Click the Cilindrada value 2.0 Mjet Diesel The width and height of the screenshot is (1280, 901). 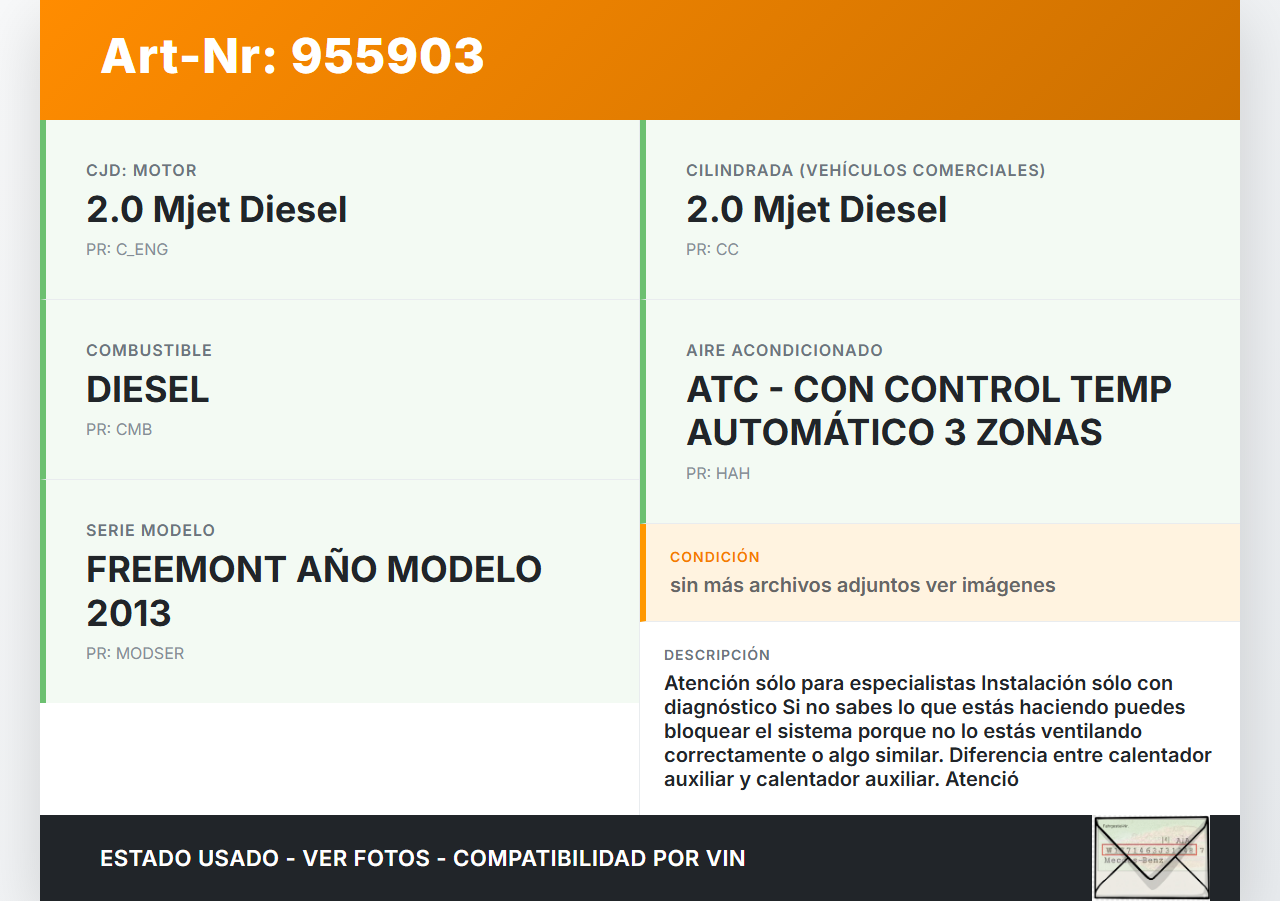(816, 210)
